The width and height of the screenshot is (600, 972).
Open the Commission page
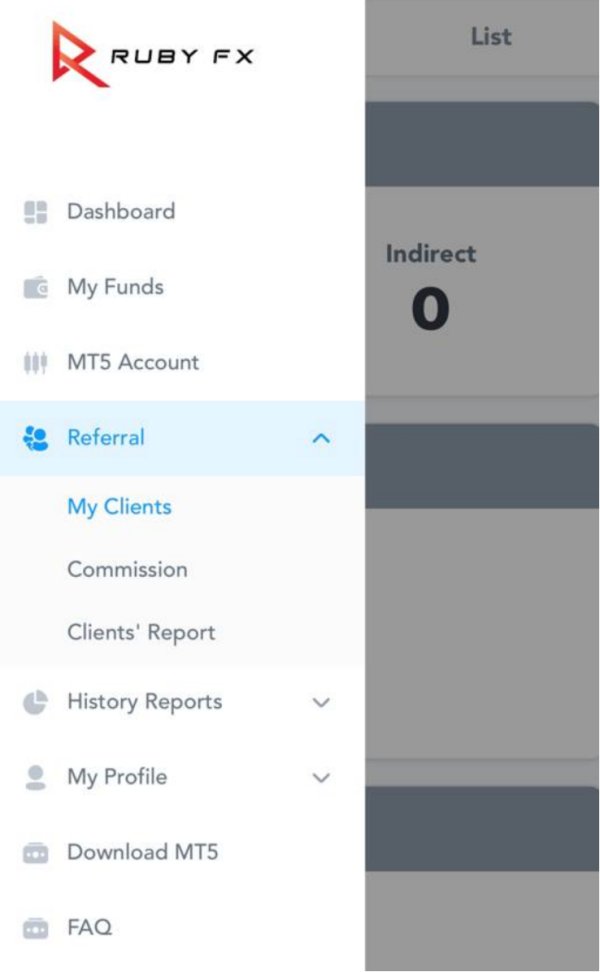pos(127,570)
